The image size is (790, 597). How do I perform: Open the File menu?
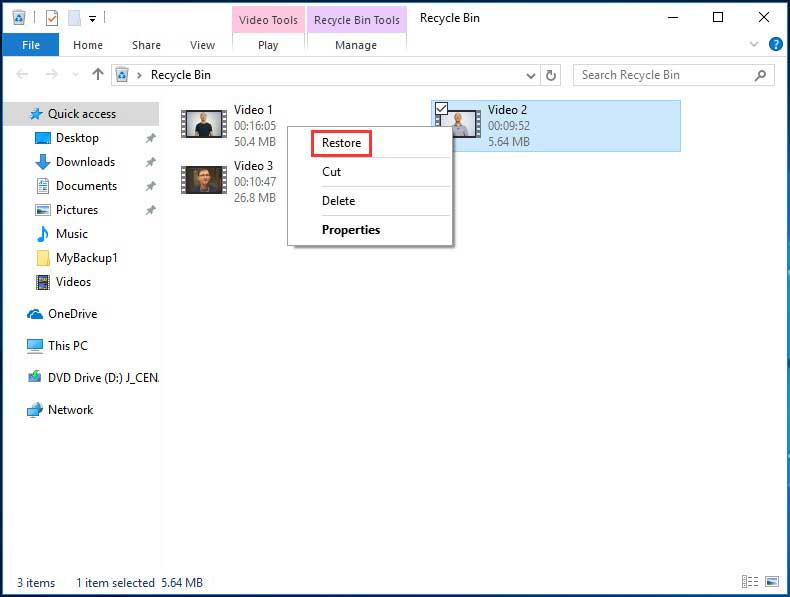coord(31,45)
